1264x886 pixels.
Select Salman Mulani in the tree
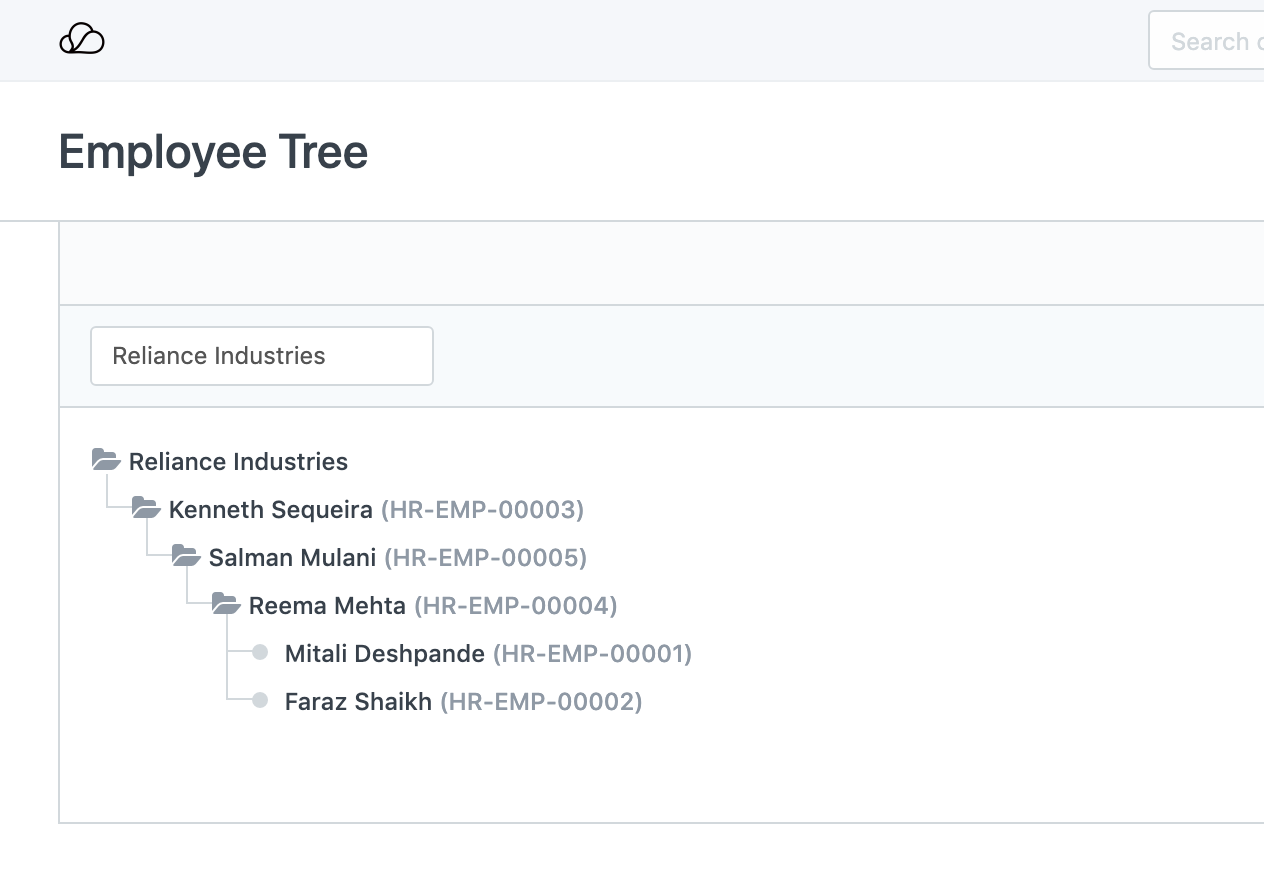(292, 558)
